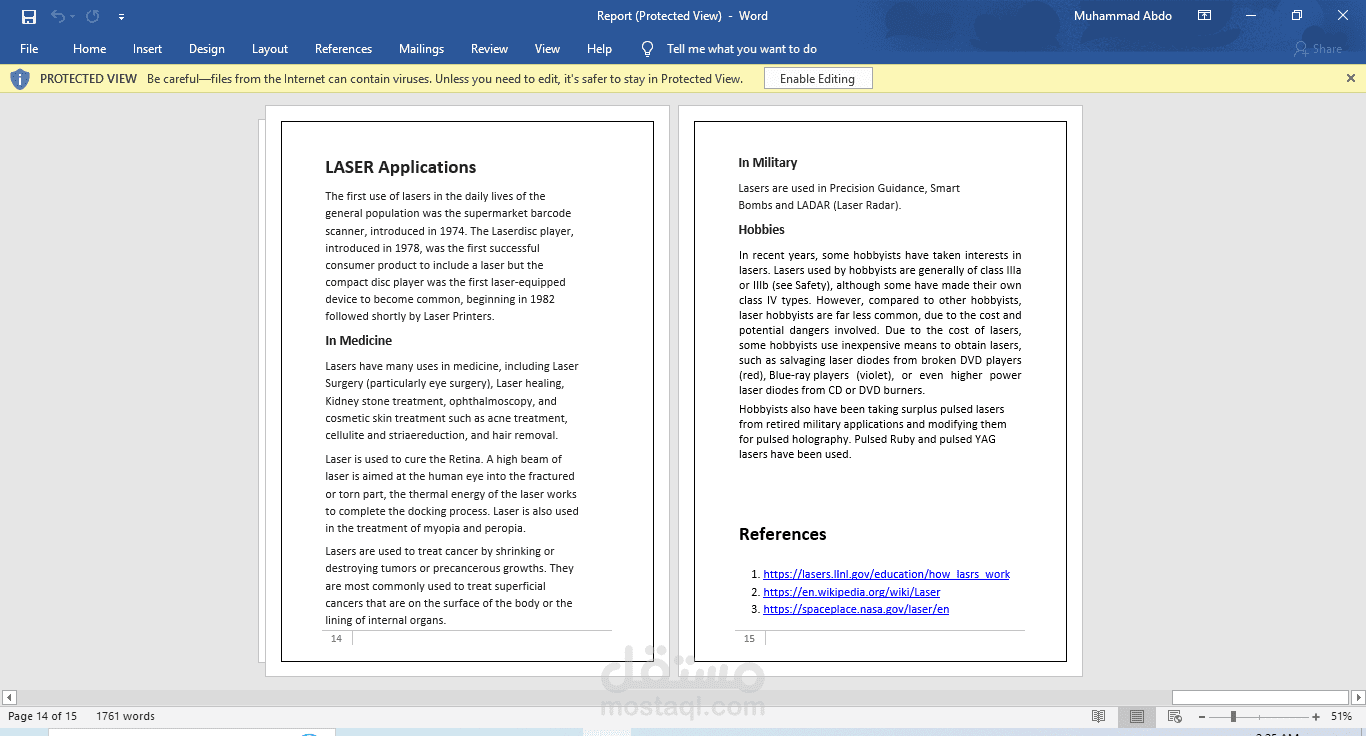Click the zoom in plus button

(x=1315, y=716)
